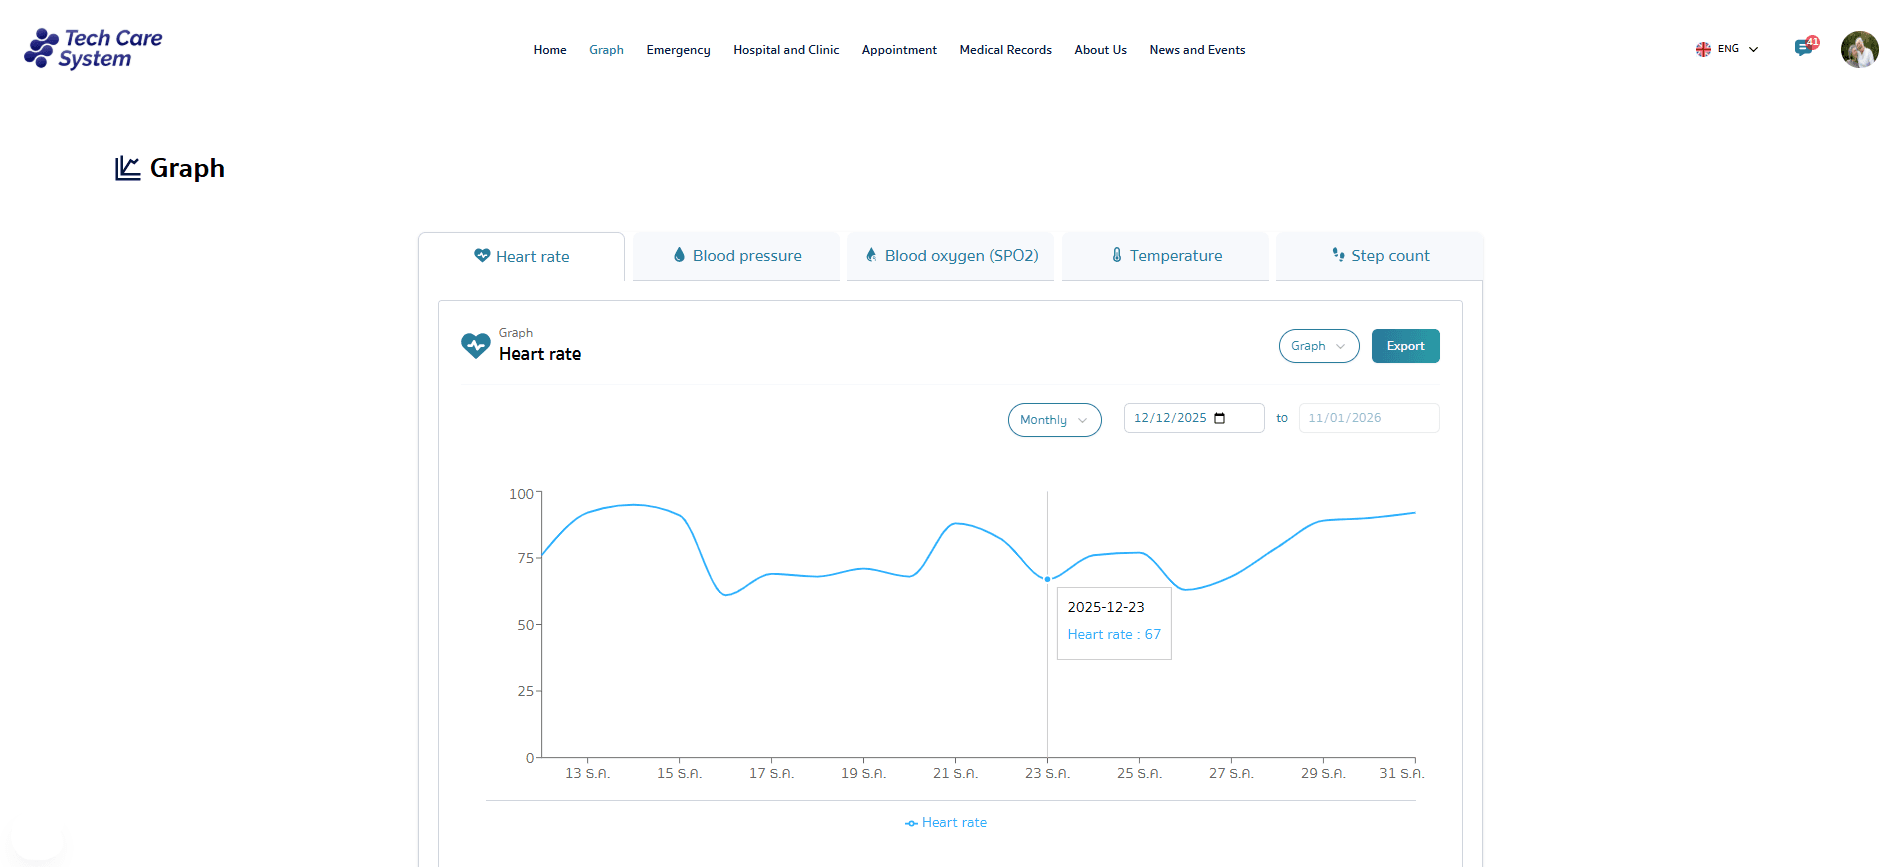The height and width of the screenshot is (867, 1898).
Task: Click the UK flag language icon
Action: click(x=1703, y=49)
